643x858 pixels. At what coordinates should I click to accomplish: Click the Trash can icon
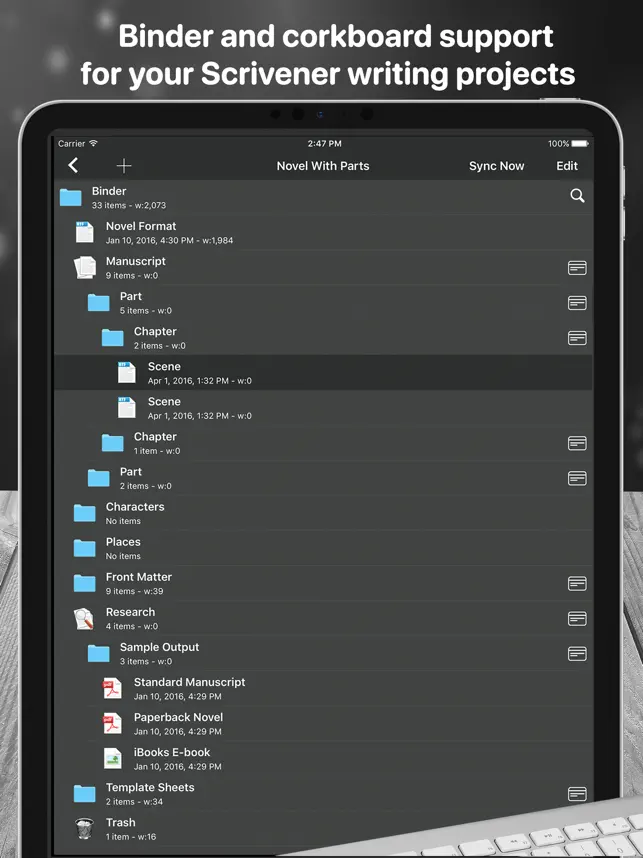(84, 828)
